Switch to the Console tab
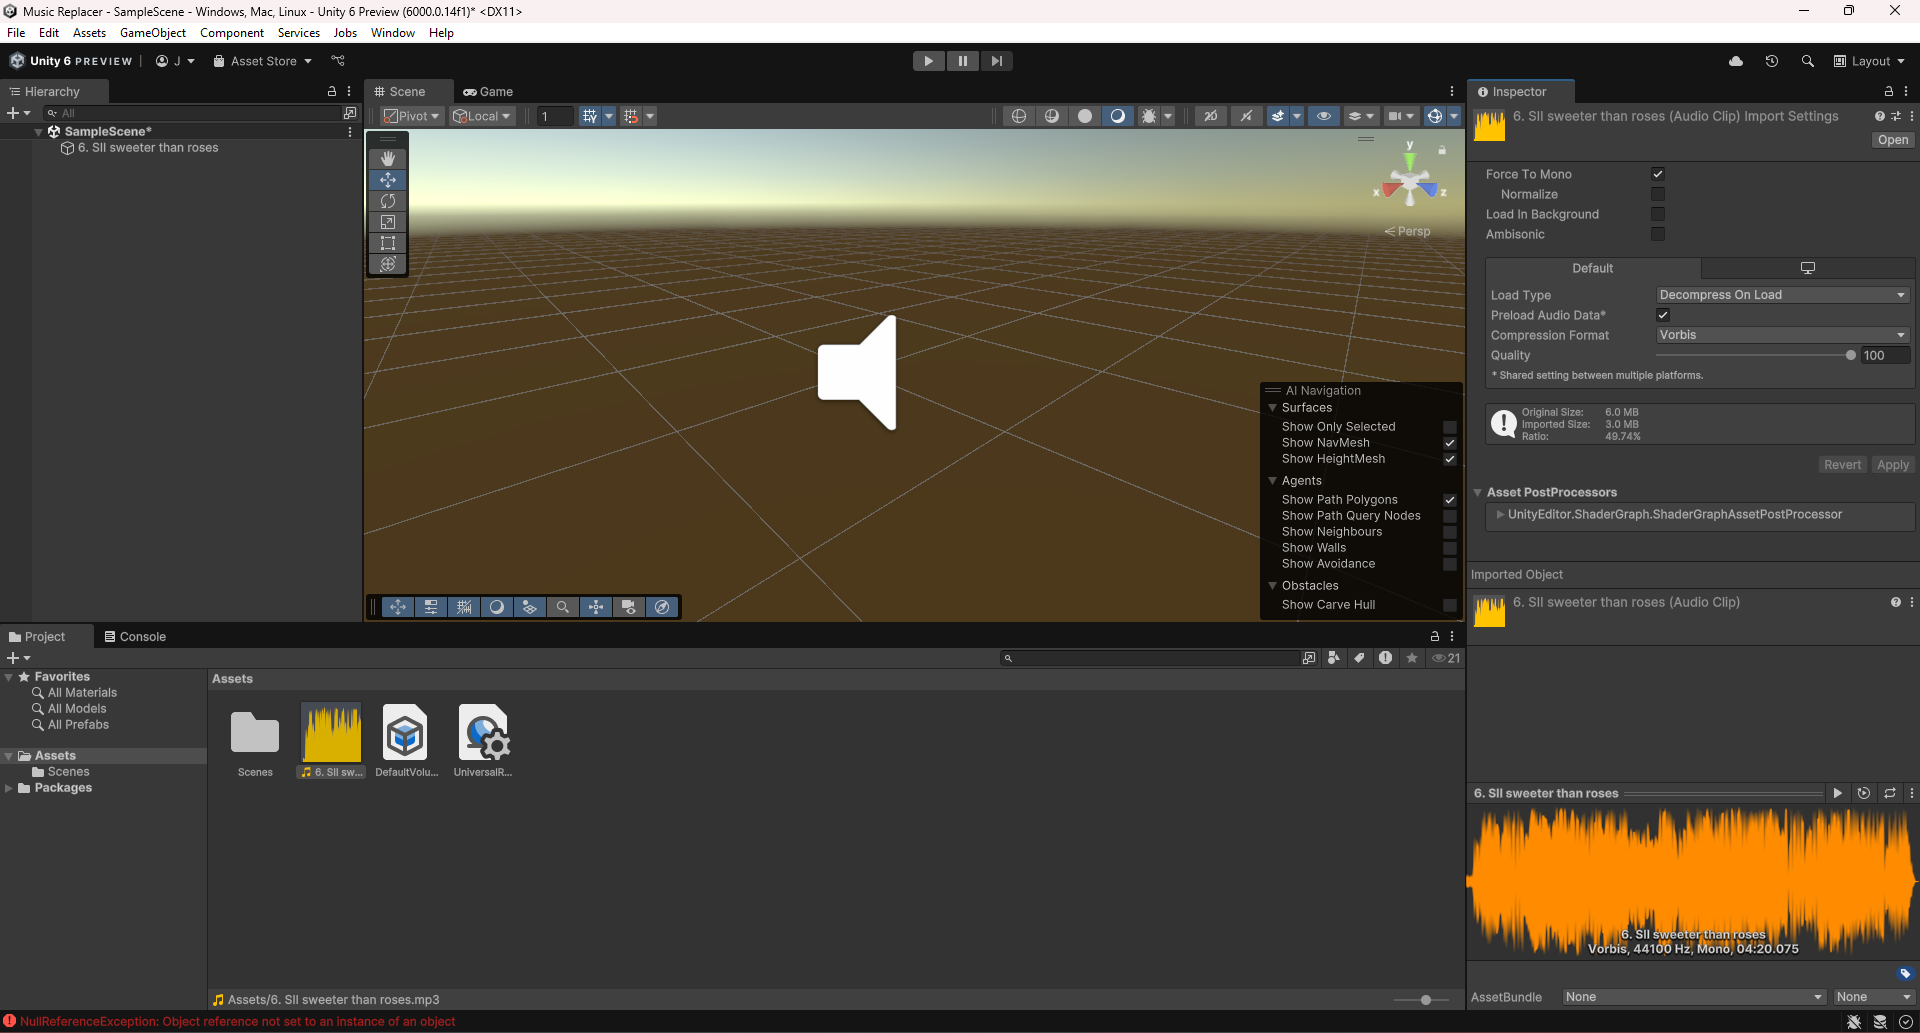Image resolution: width=1920 pixels, height=1033 pixels. point(135,637)
